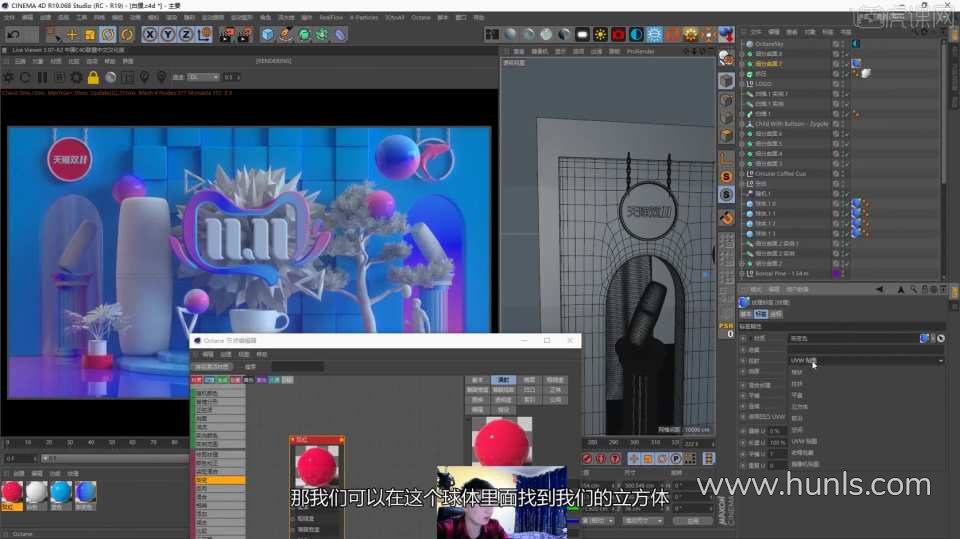Select the red material swatch in Material Manager
960x539 pixels.
pos(12,492)
